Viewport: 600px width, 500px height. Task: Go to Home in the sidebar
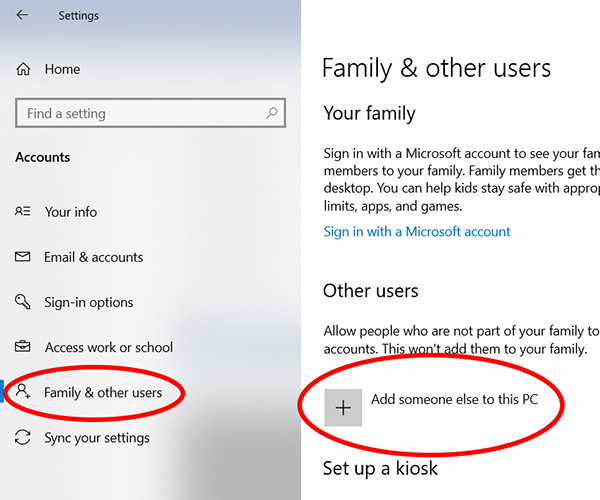click(62, 69)
